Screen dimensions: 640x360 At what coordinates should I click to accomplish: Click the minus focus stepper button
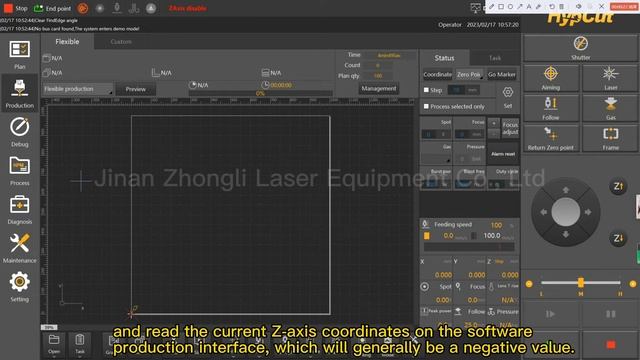coord(493,133)
